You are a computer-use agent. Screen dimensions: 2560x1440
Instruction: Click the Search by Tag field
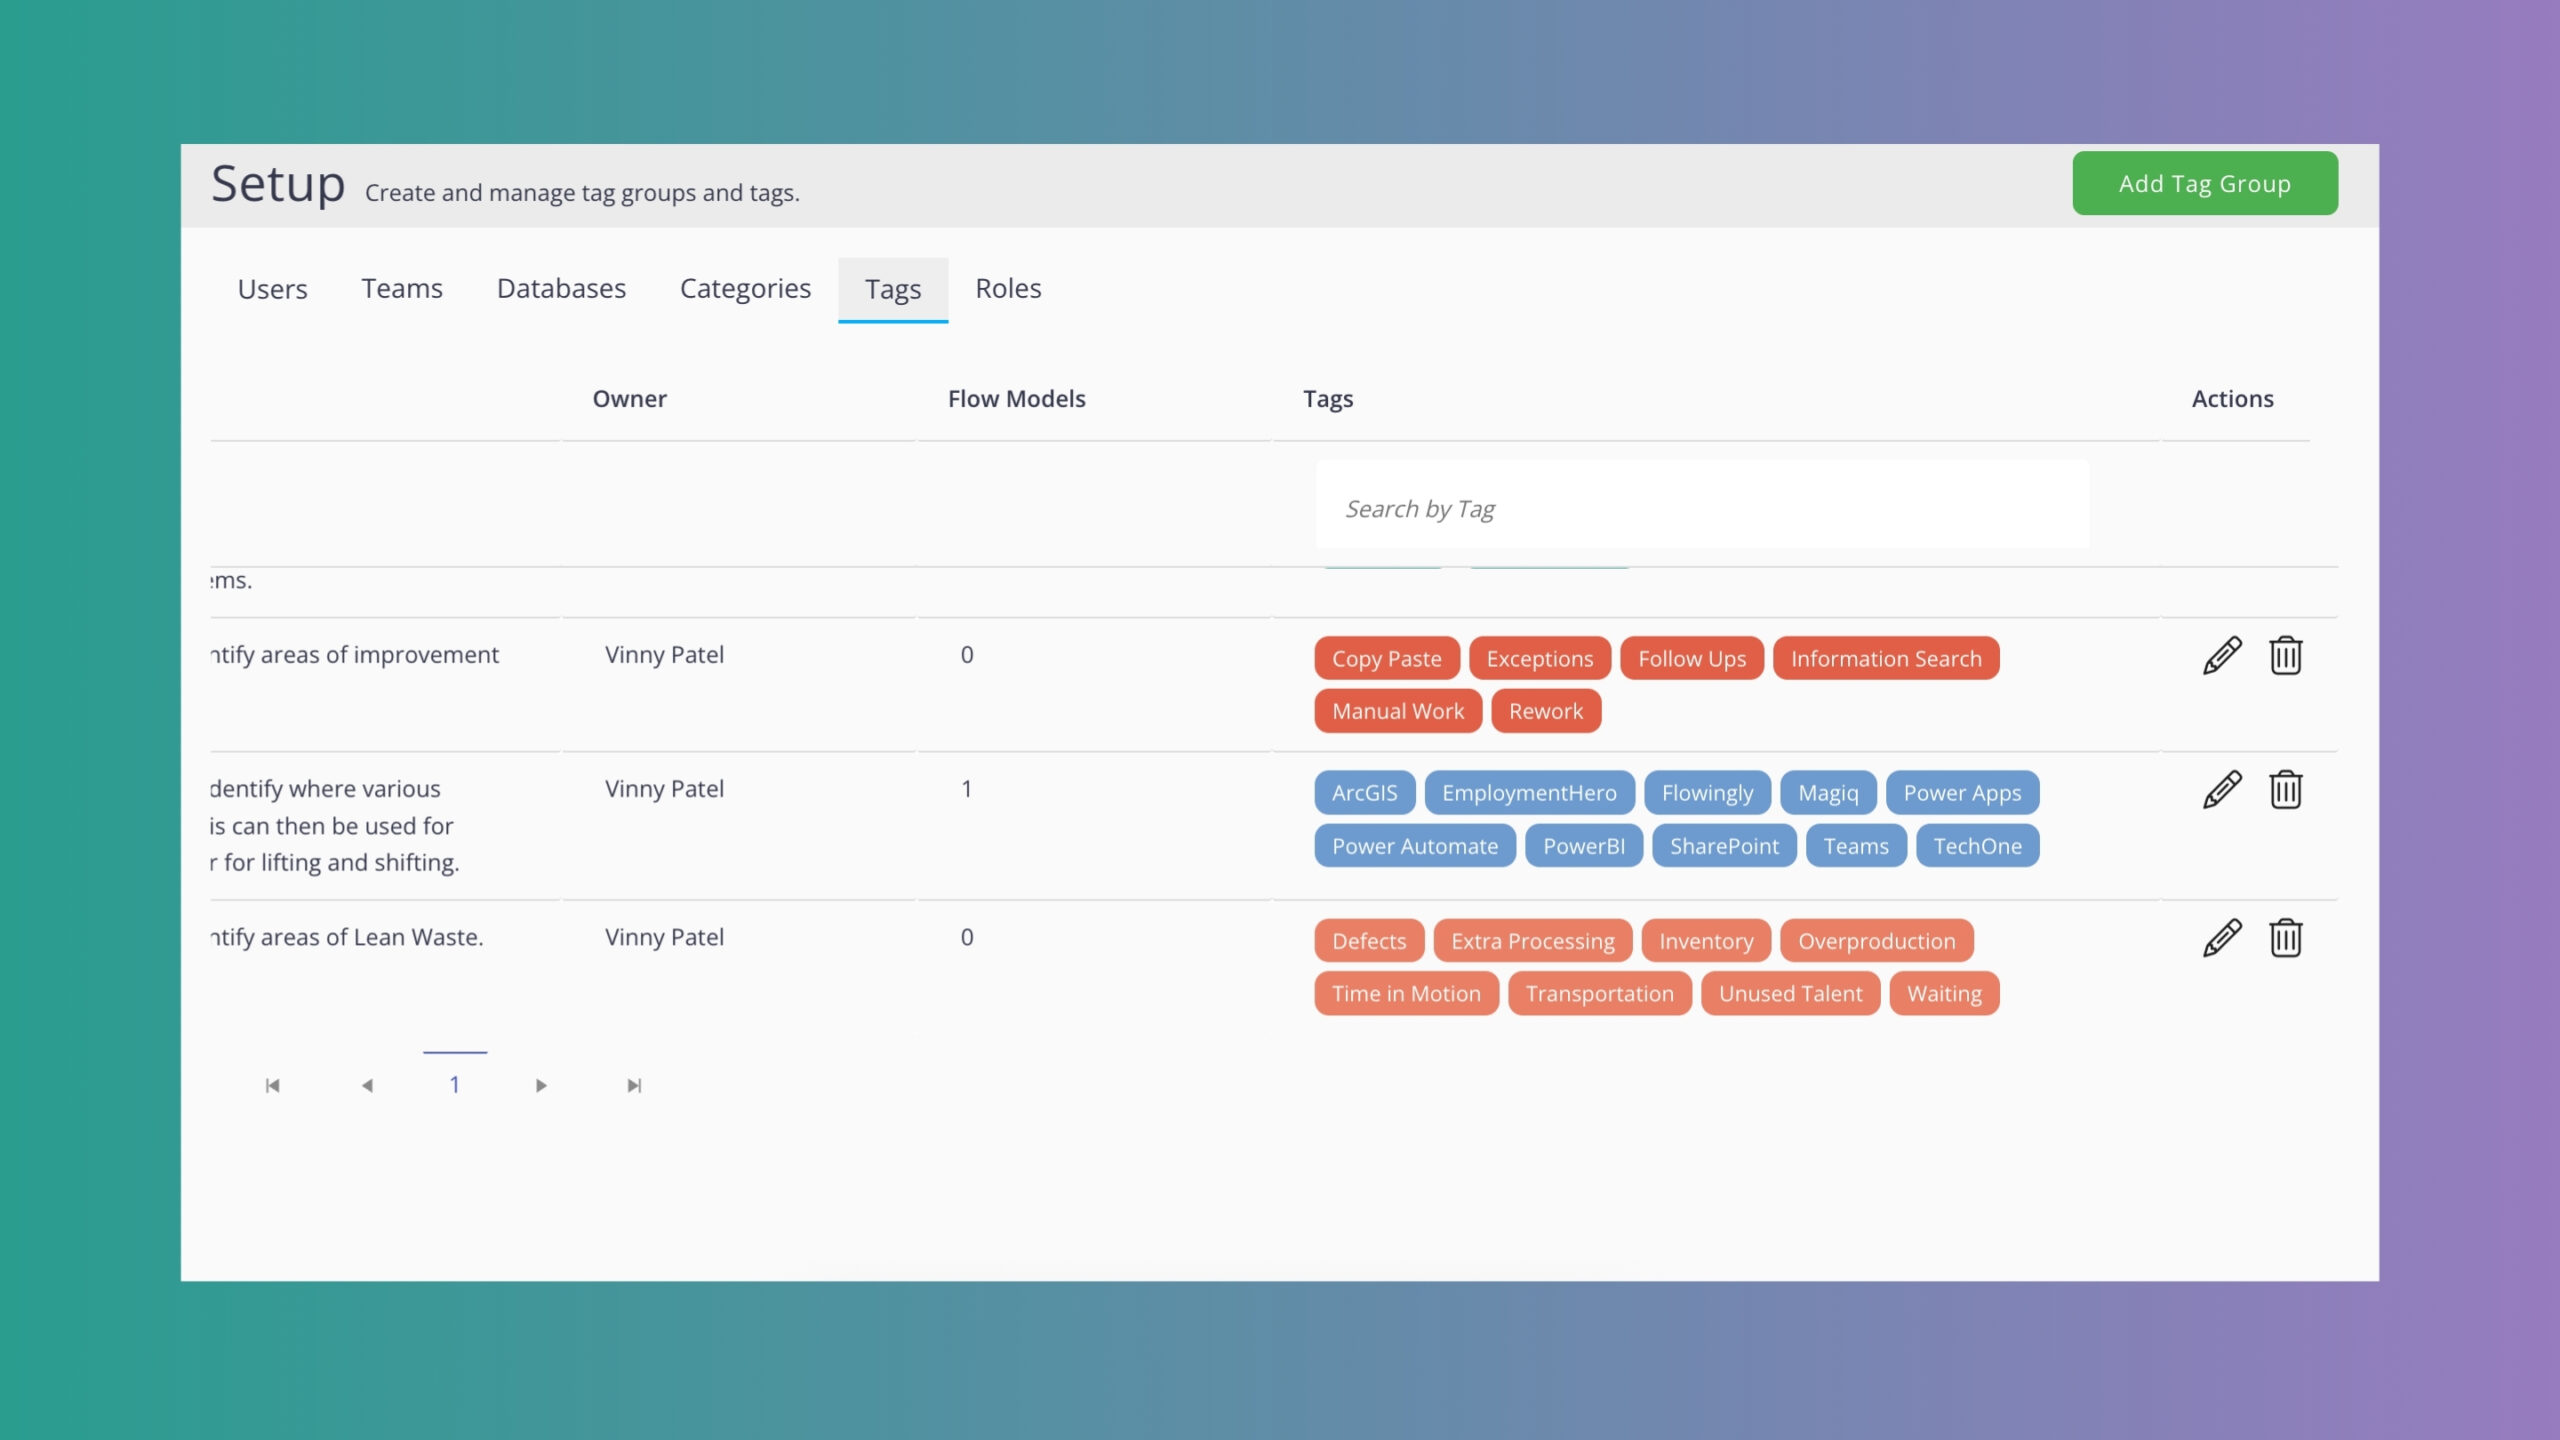[1701, 509]
